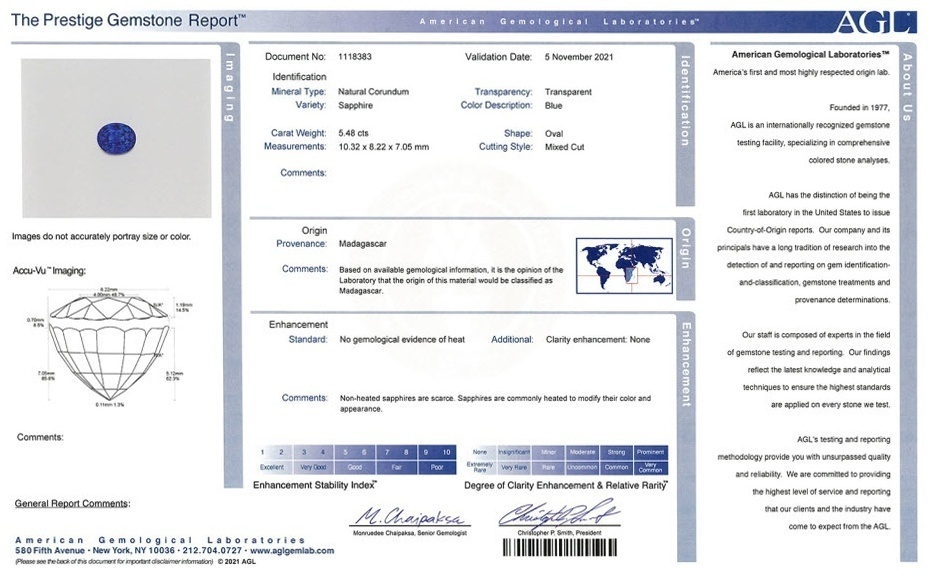Select the None clarity enhancement cell
Viewport: 937px width, 578px height.
tap(481, 452)
